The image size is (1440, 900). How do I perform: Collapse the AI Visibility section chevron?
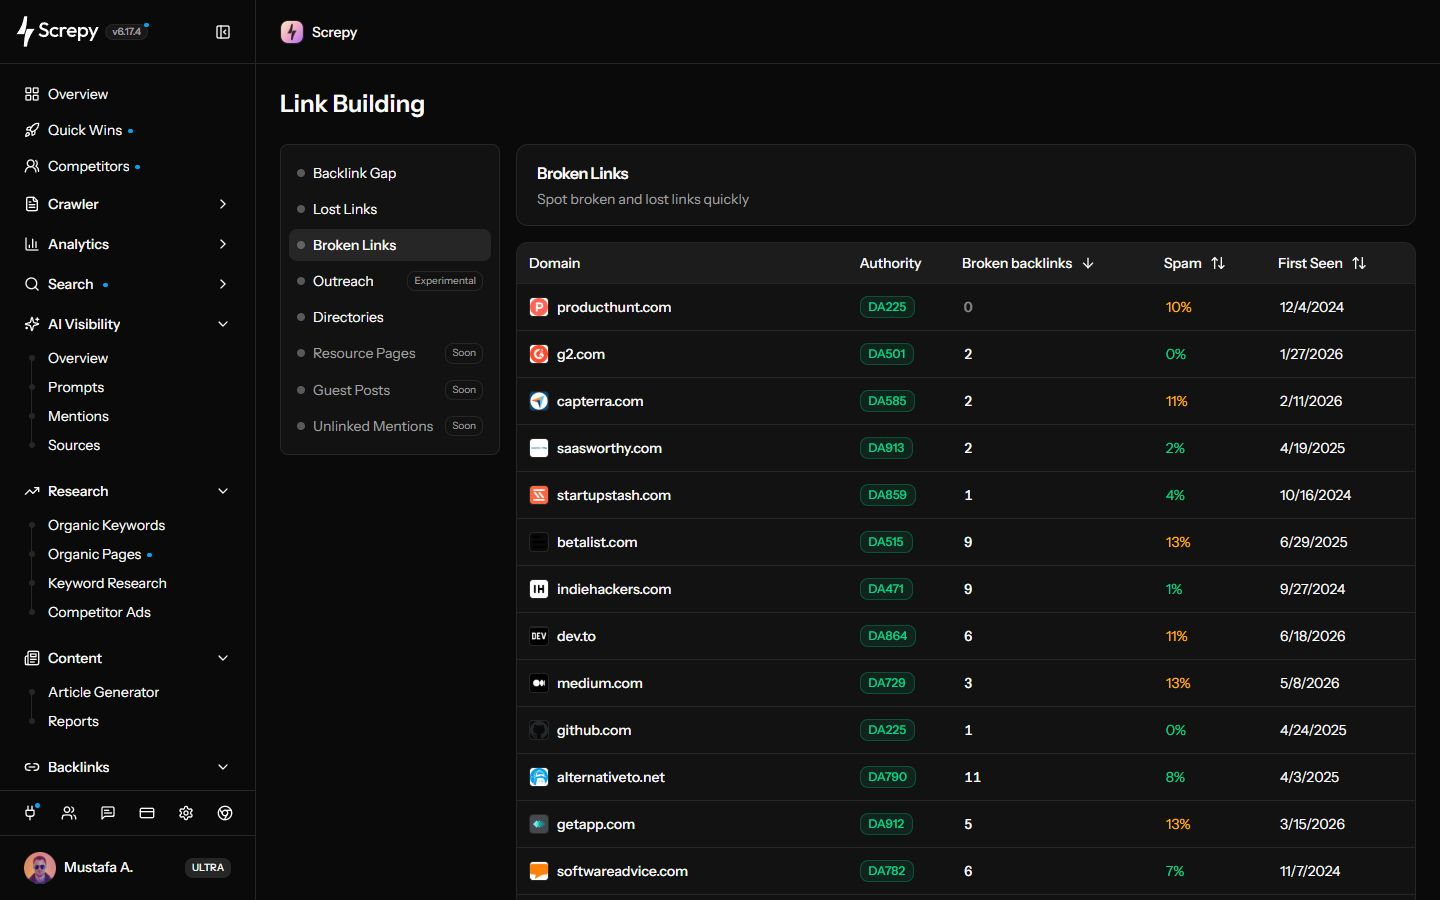point(223,324)
